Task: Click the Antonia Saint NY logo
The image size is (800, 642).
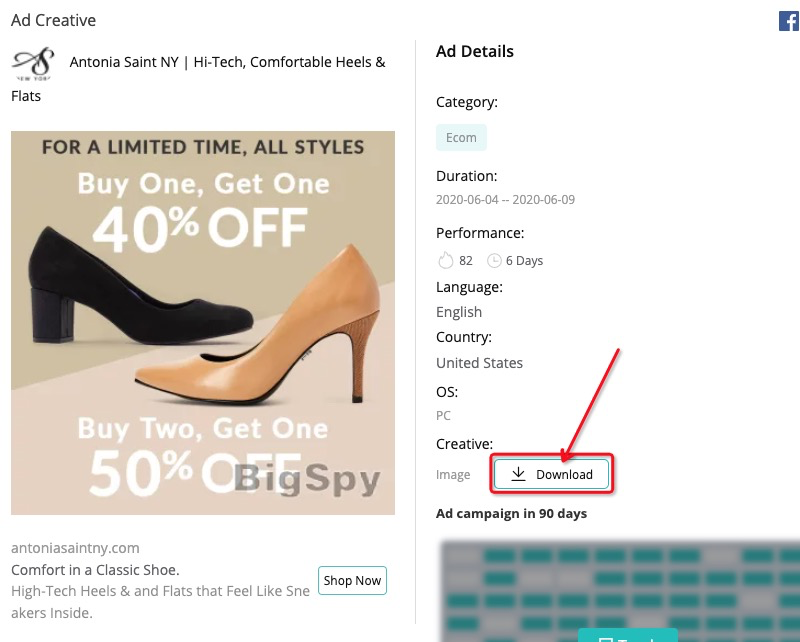Action: click(34, 63)
